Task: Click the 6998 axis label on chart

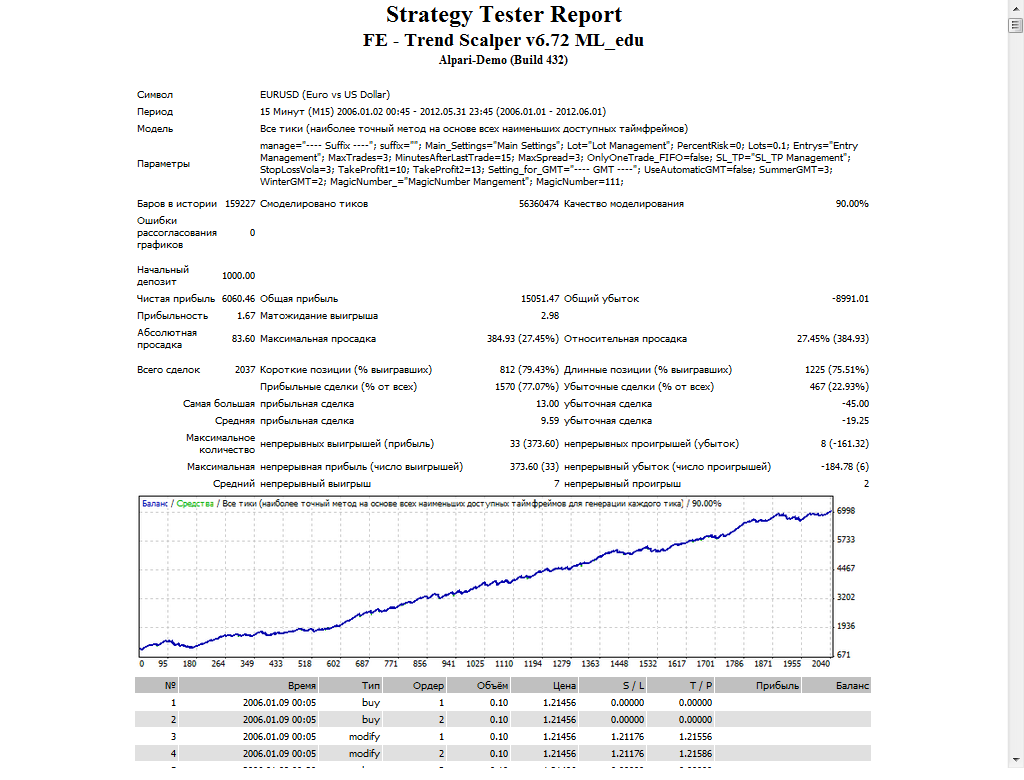Action: (x=846, y=511)
